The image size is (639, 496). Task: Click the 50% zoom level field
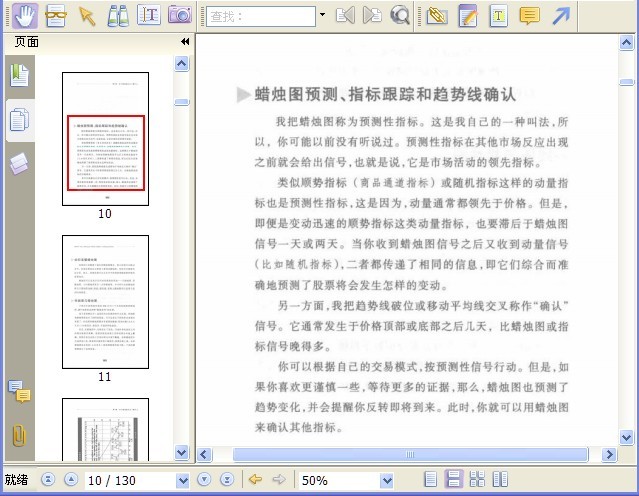click(339, 481)
